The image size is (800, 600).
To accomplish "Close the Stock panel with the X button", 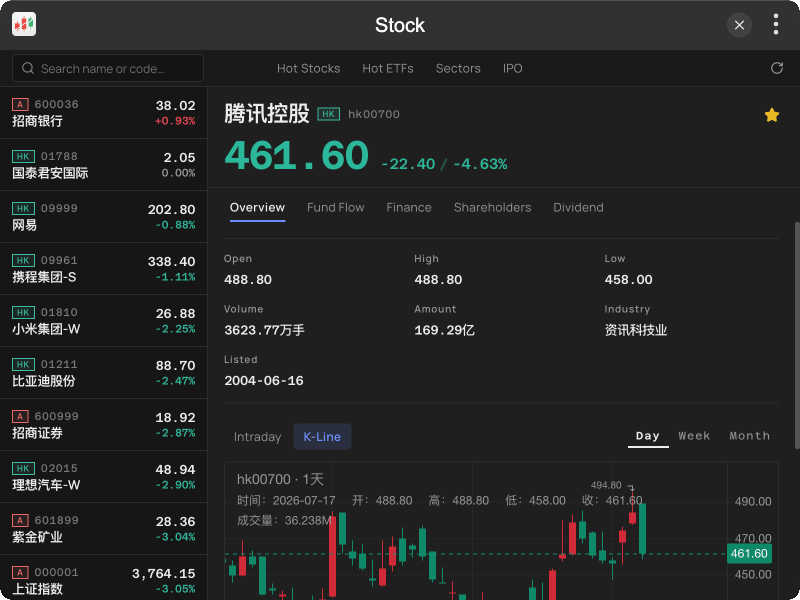I will tap(739, 24).
